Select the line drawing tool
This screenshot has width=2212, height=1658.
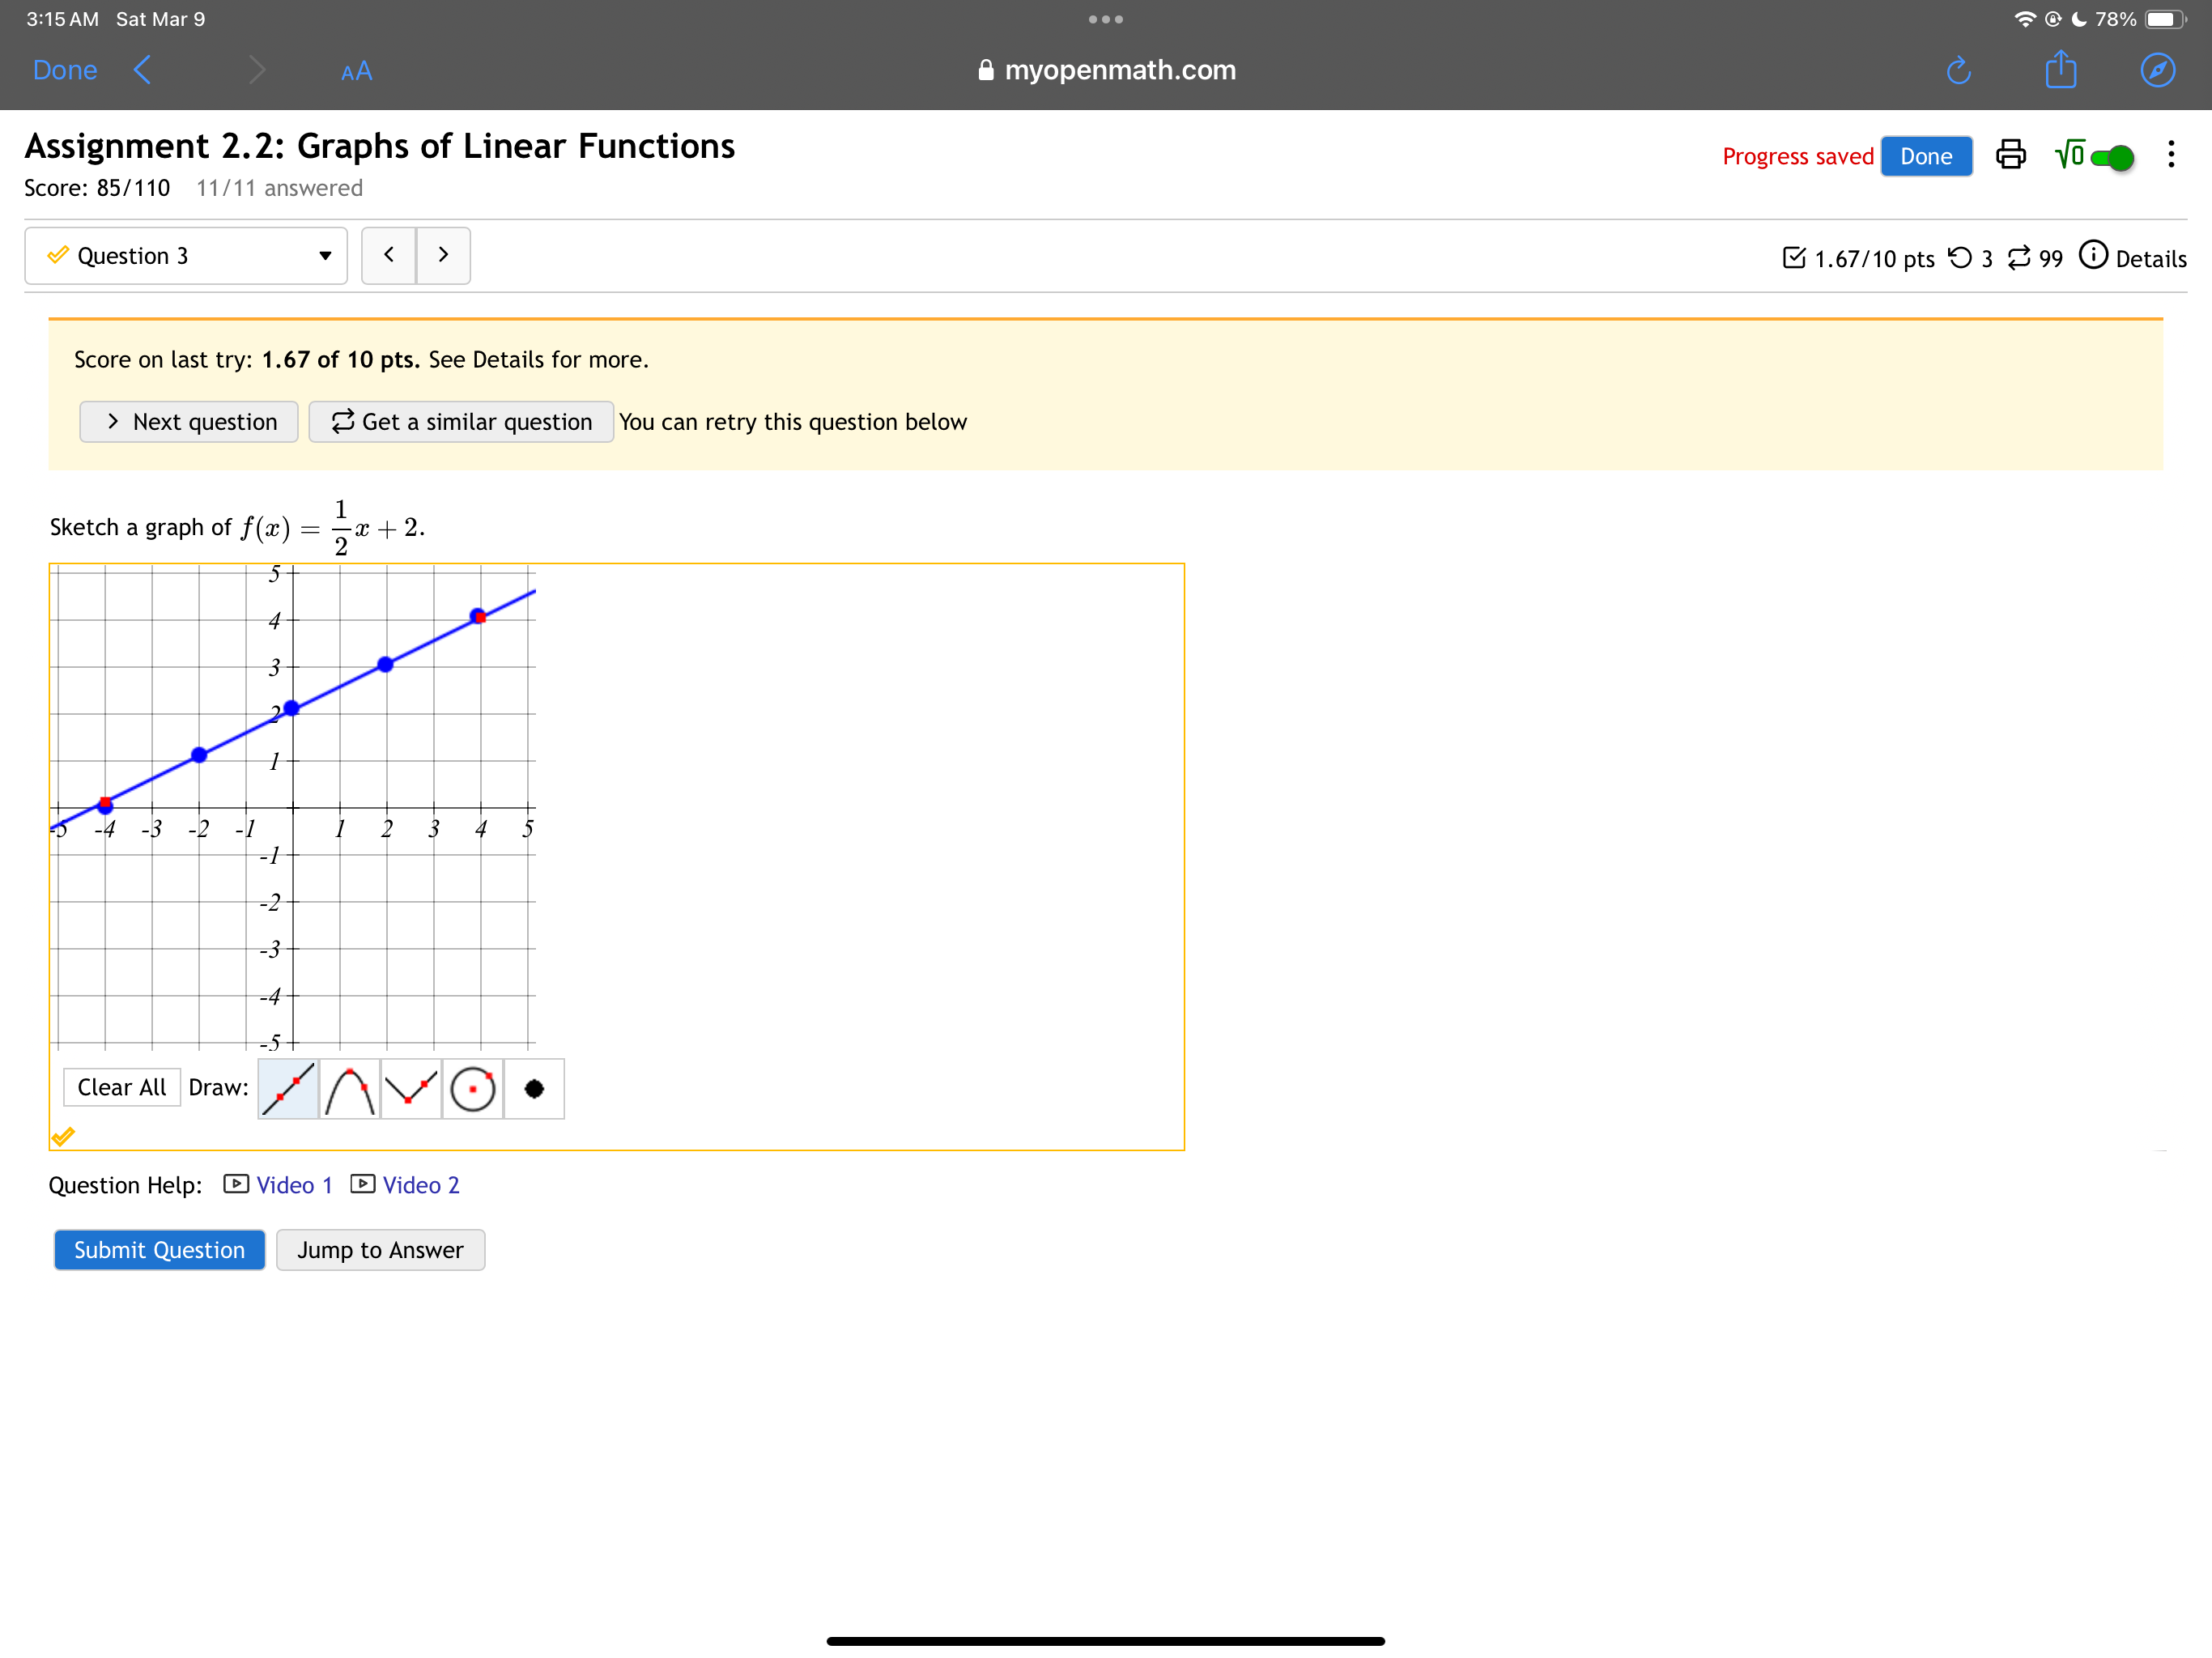[x=288, y=1088]
